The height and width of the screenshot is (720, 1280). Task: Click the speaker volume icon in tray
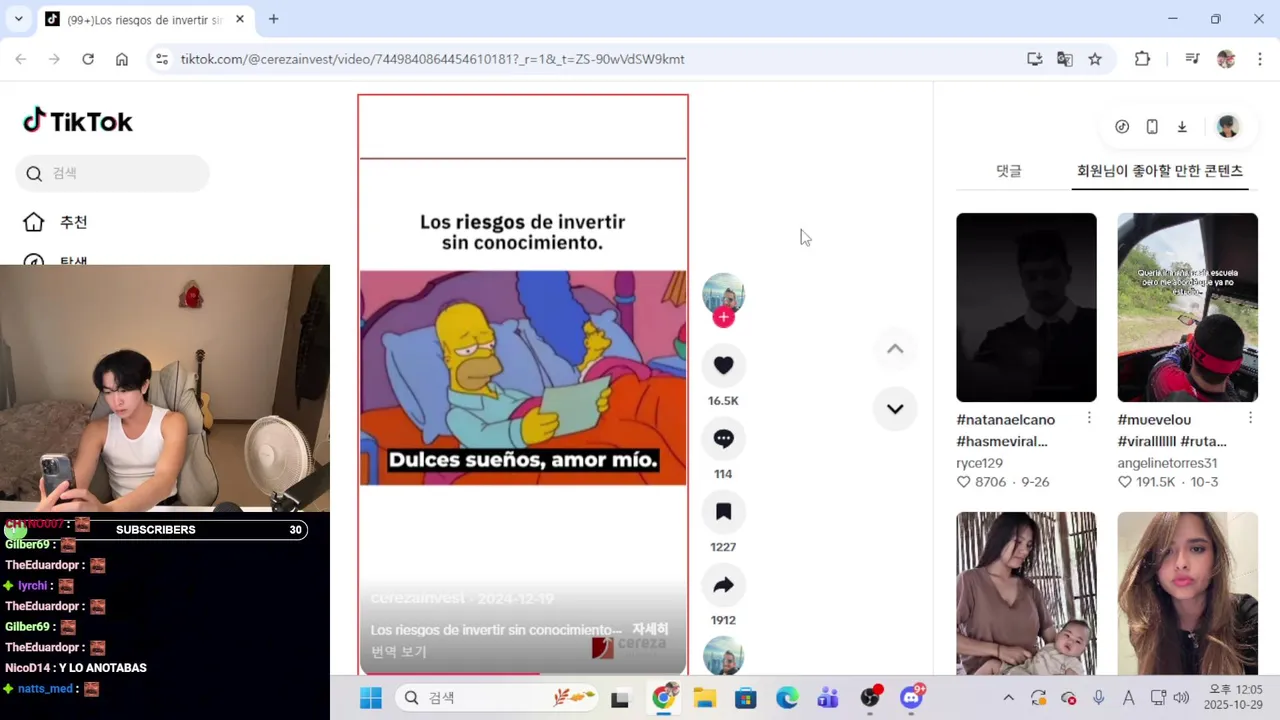tap(1181, 698)
